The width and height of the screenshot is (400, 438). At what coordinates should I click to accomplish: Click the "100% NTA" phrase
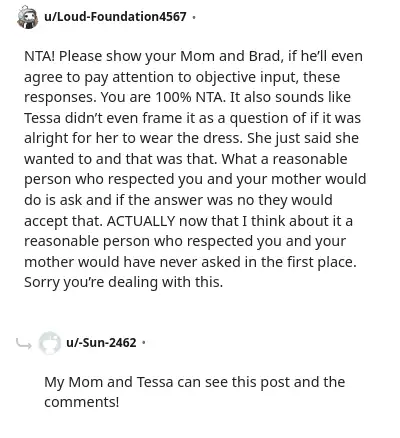190,97
